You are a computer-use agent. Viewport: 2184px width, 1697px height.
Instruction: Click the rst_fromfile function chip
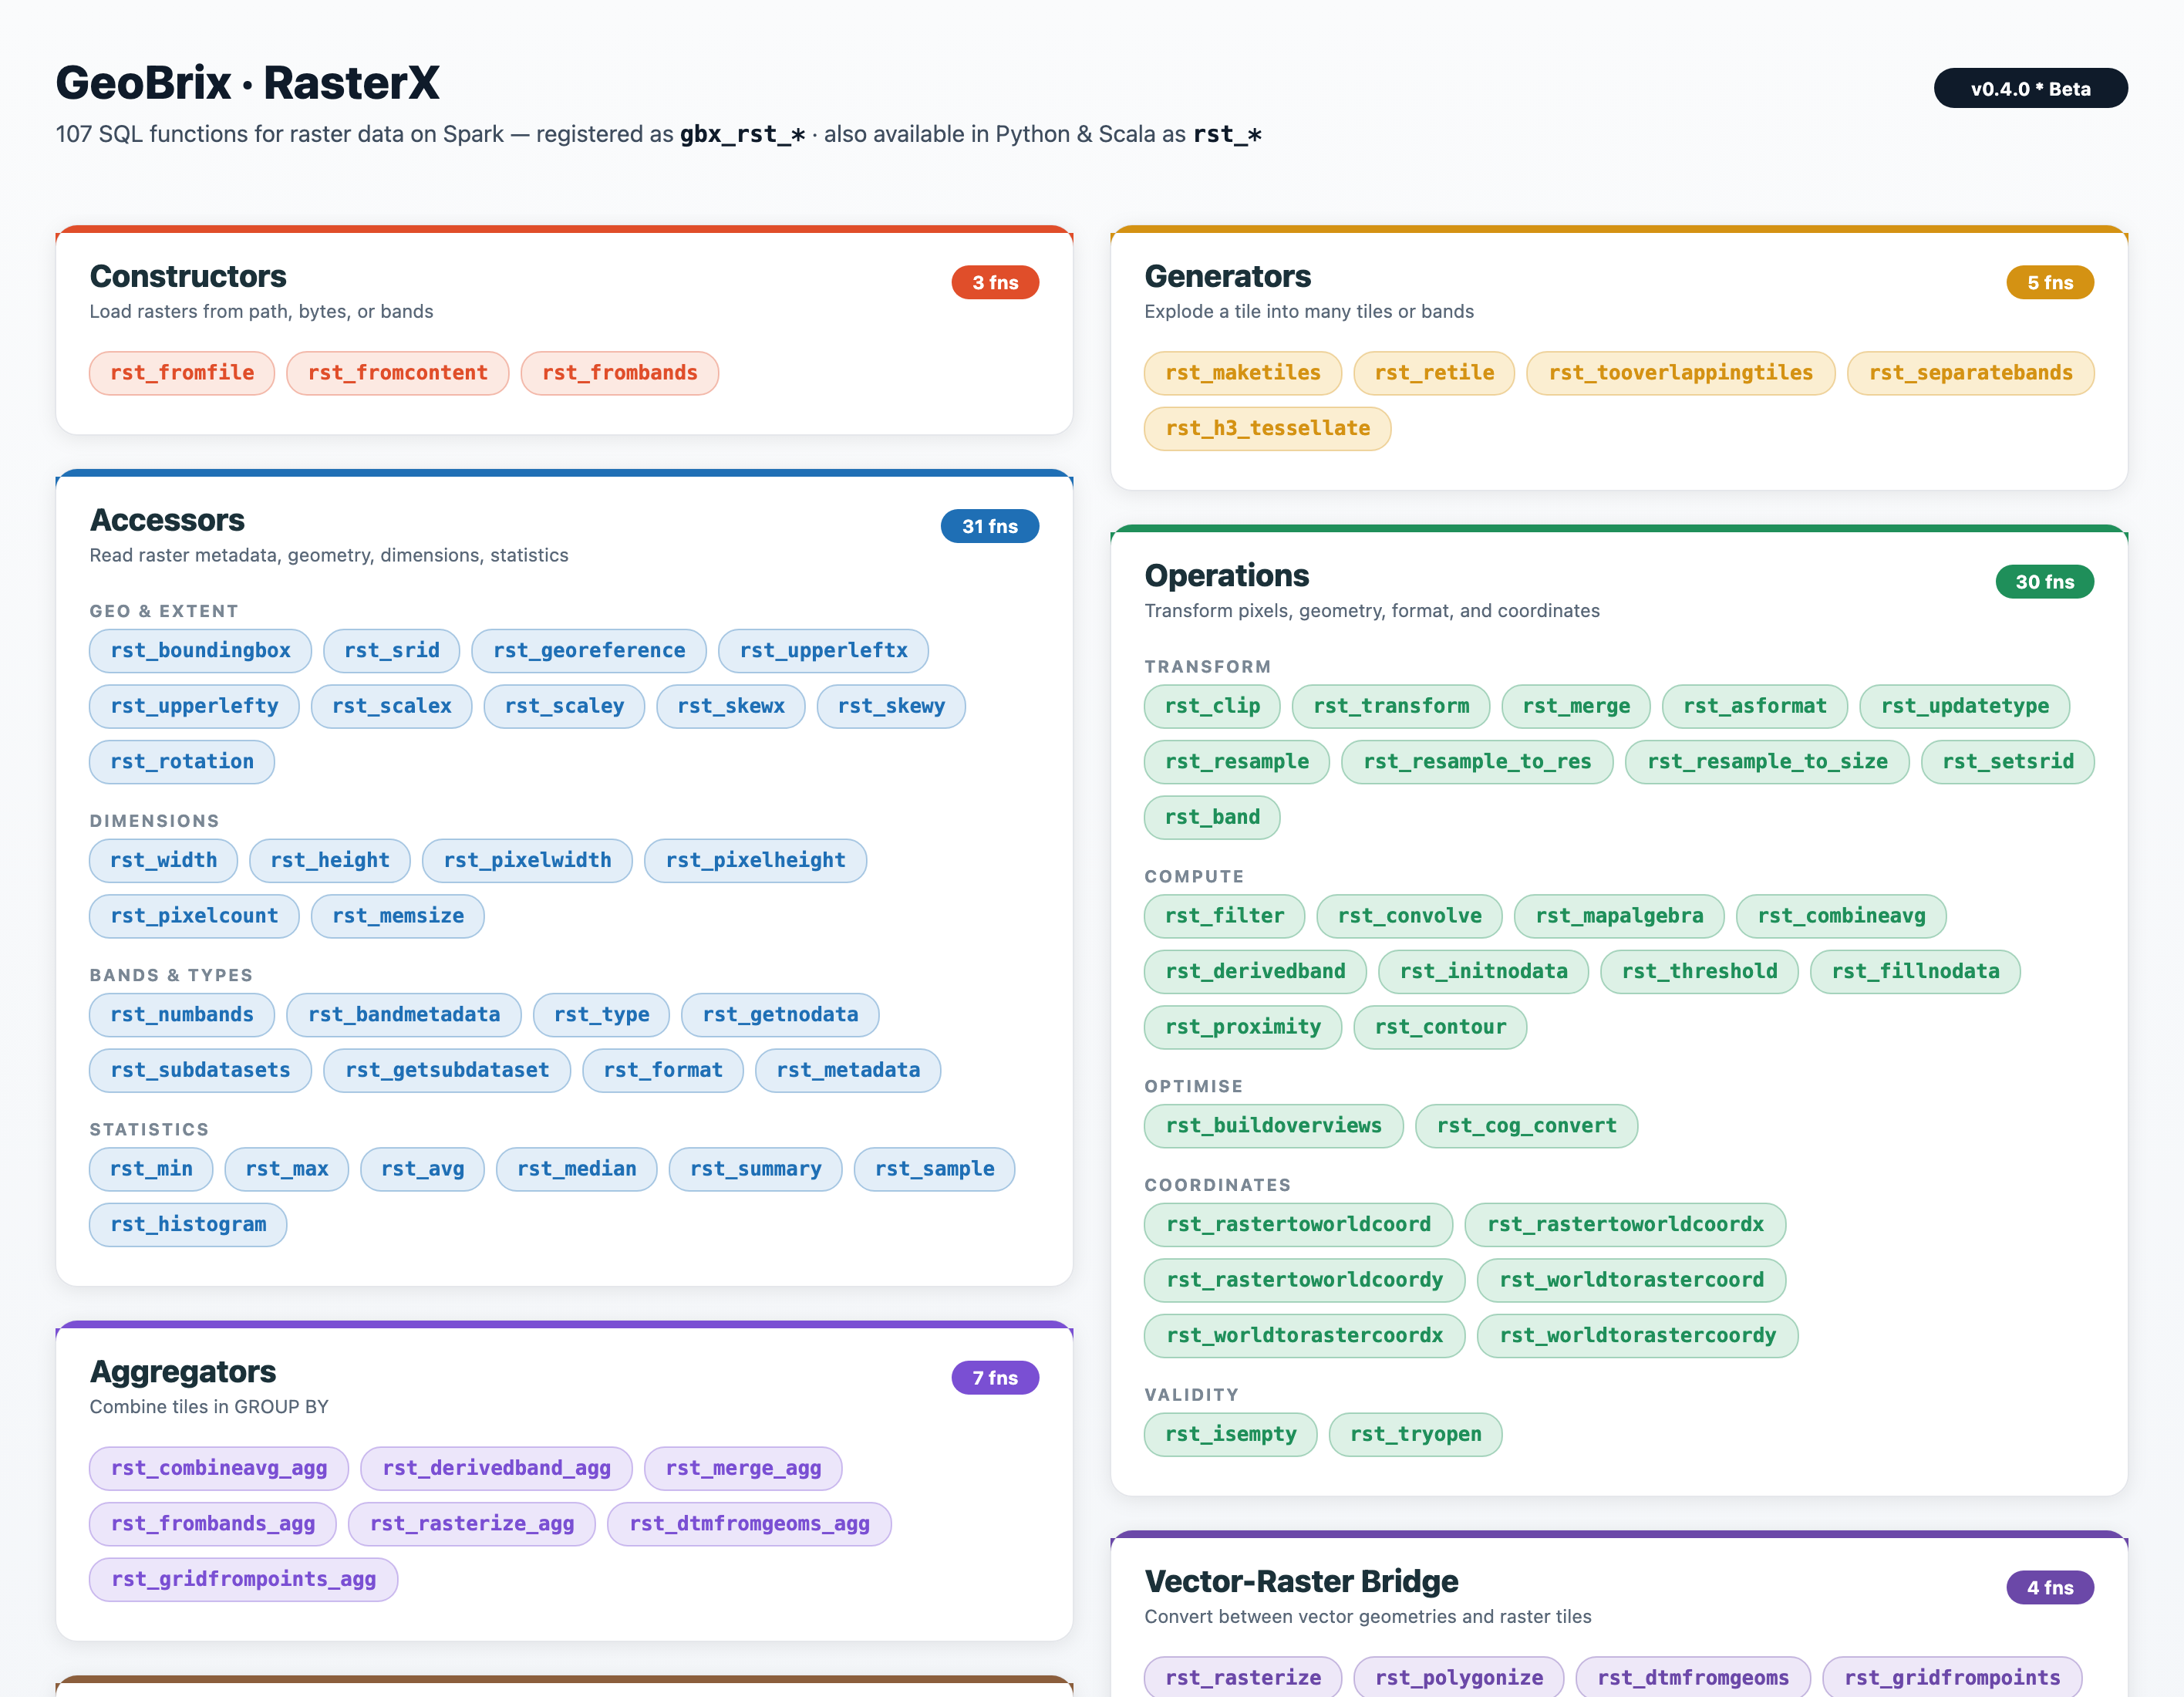(x=182, y=373)
